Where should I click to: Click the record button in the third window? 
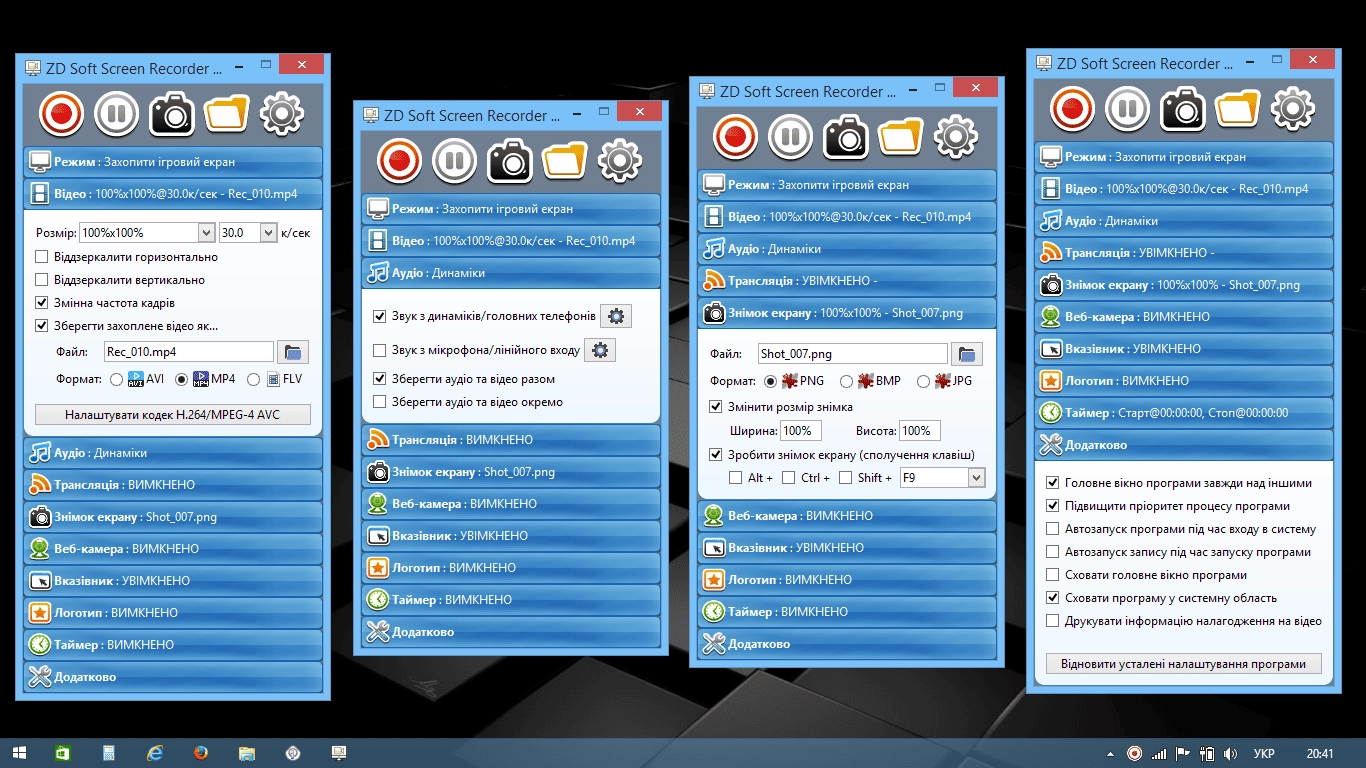(735, 137)
